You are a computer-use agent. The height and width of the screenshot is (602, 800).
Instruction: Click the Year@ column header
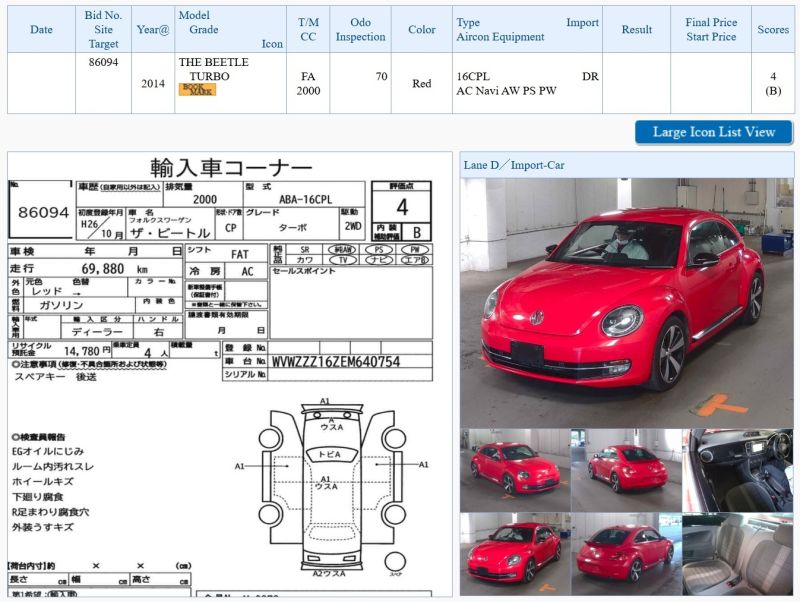click(153, 30)
